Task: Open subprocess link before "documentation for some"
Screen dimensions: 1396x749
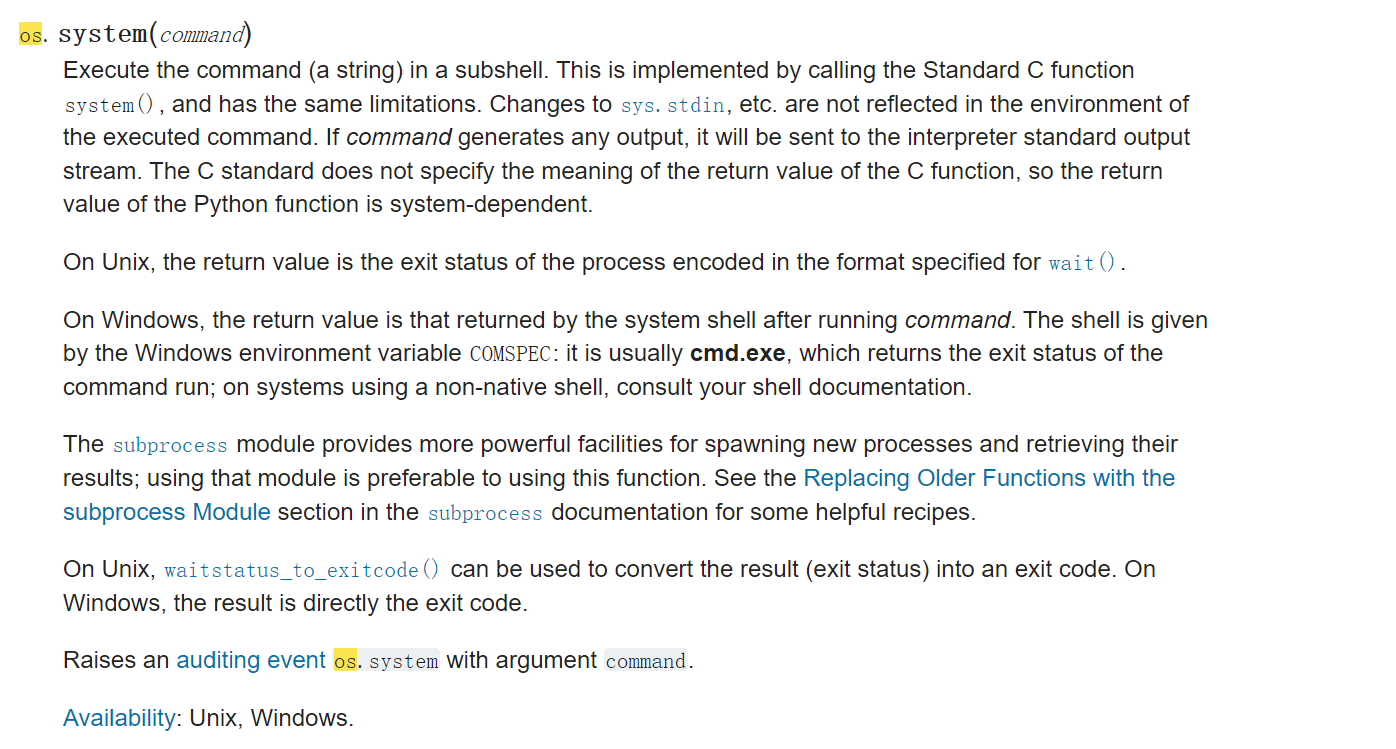Action: 485,513
